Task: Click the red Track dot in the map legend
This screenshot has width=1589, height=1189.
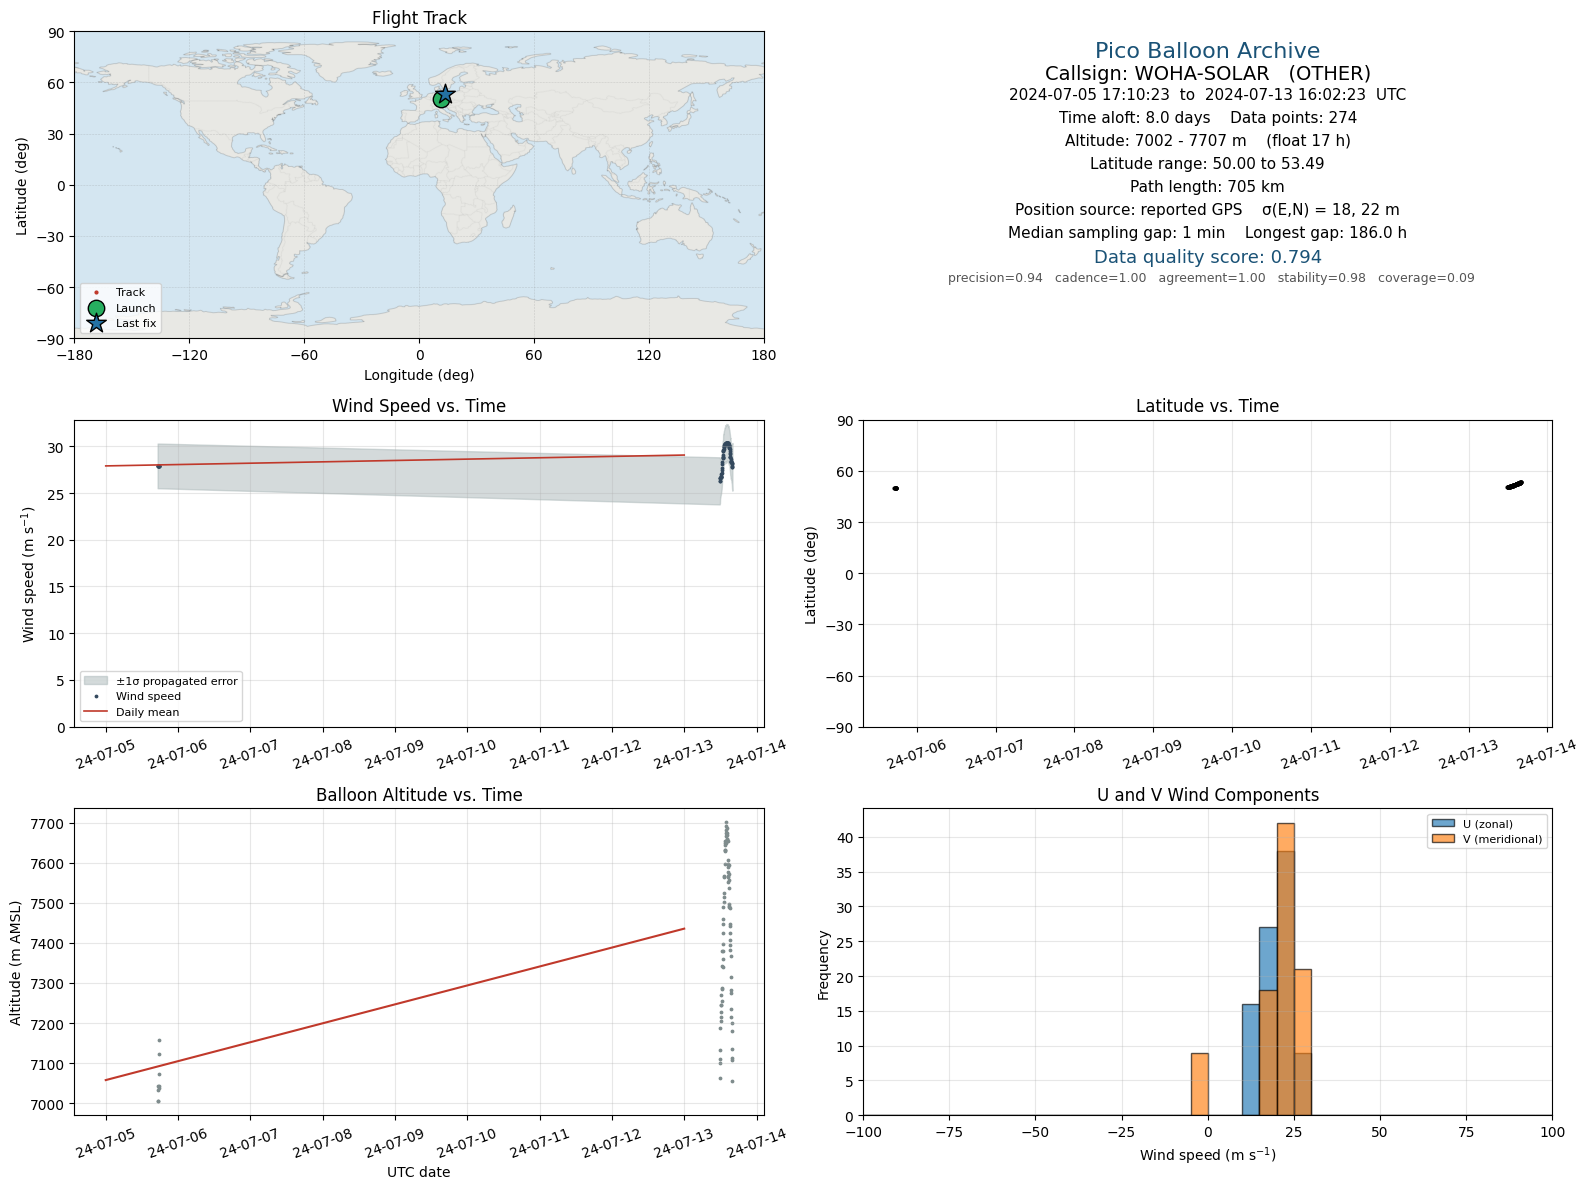Action: [96, 292]
